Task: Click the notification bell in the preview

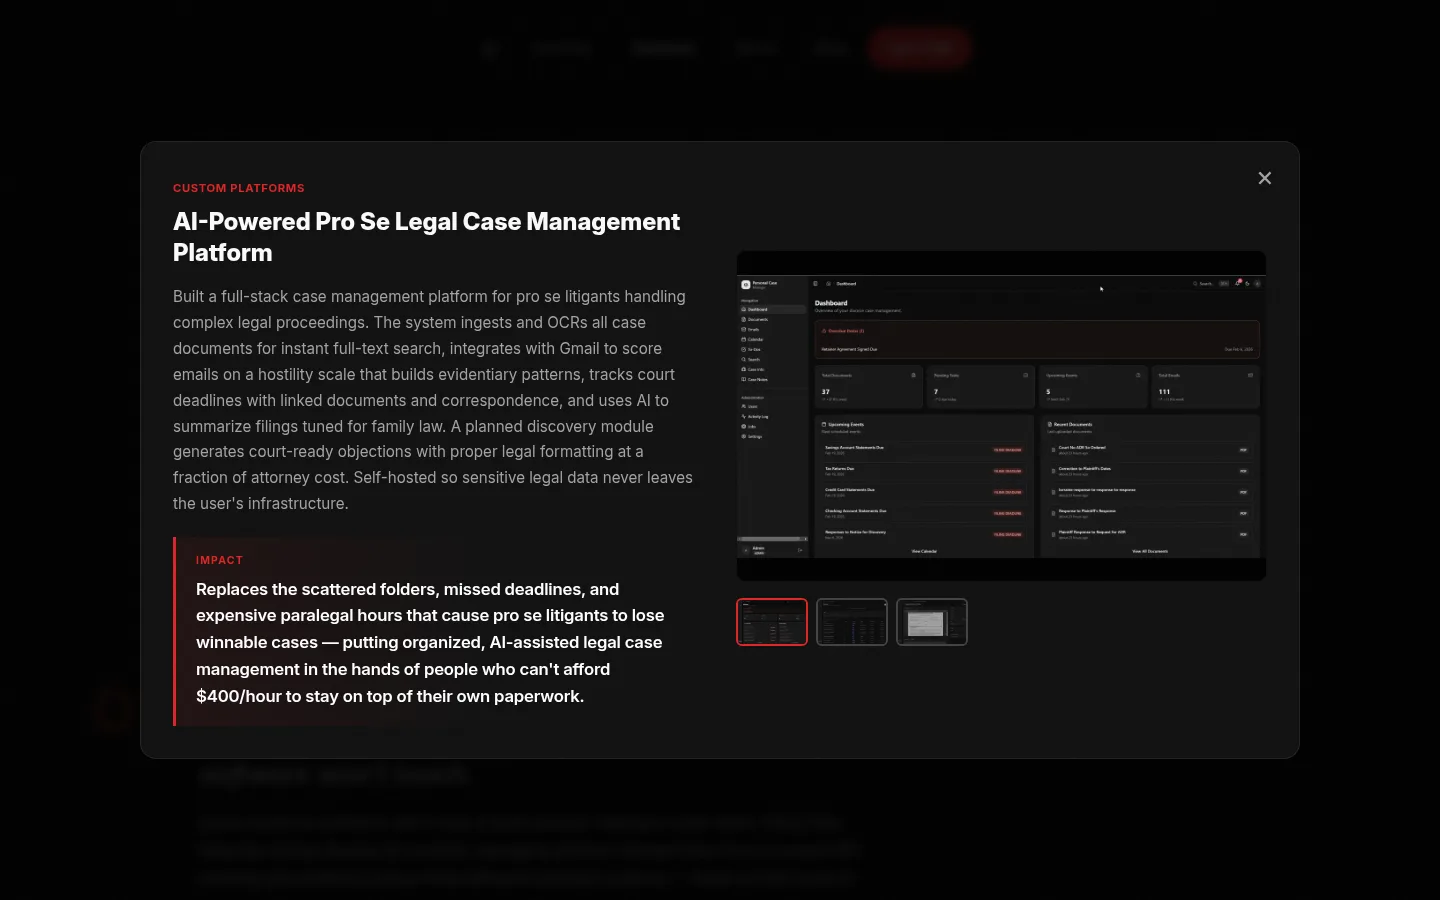Action: click(1237, 284)
